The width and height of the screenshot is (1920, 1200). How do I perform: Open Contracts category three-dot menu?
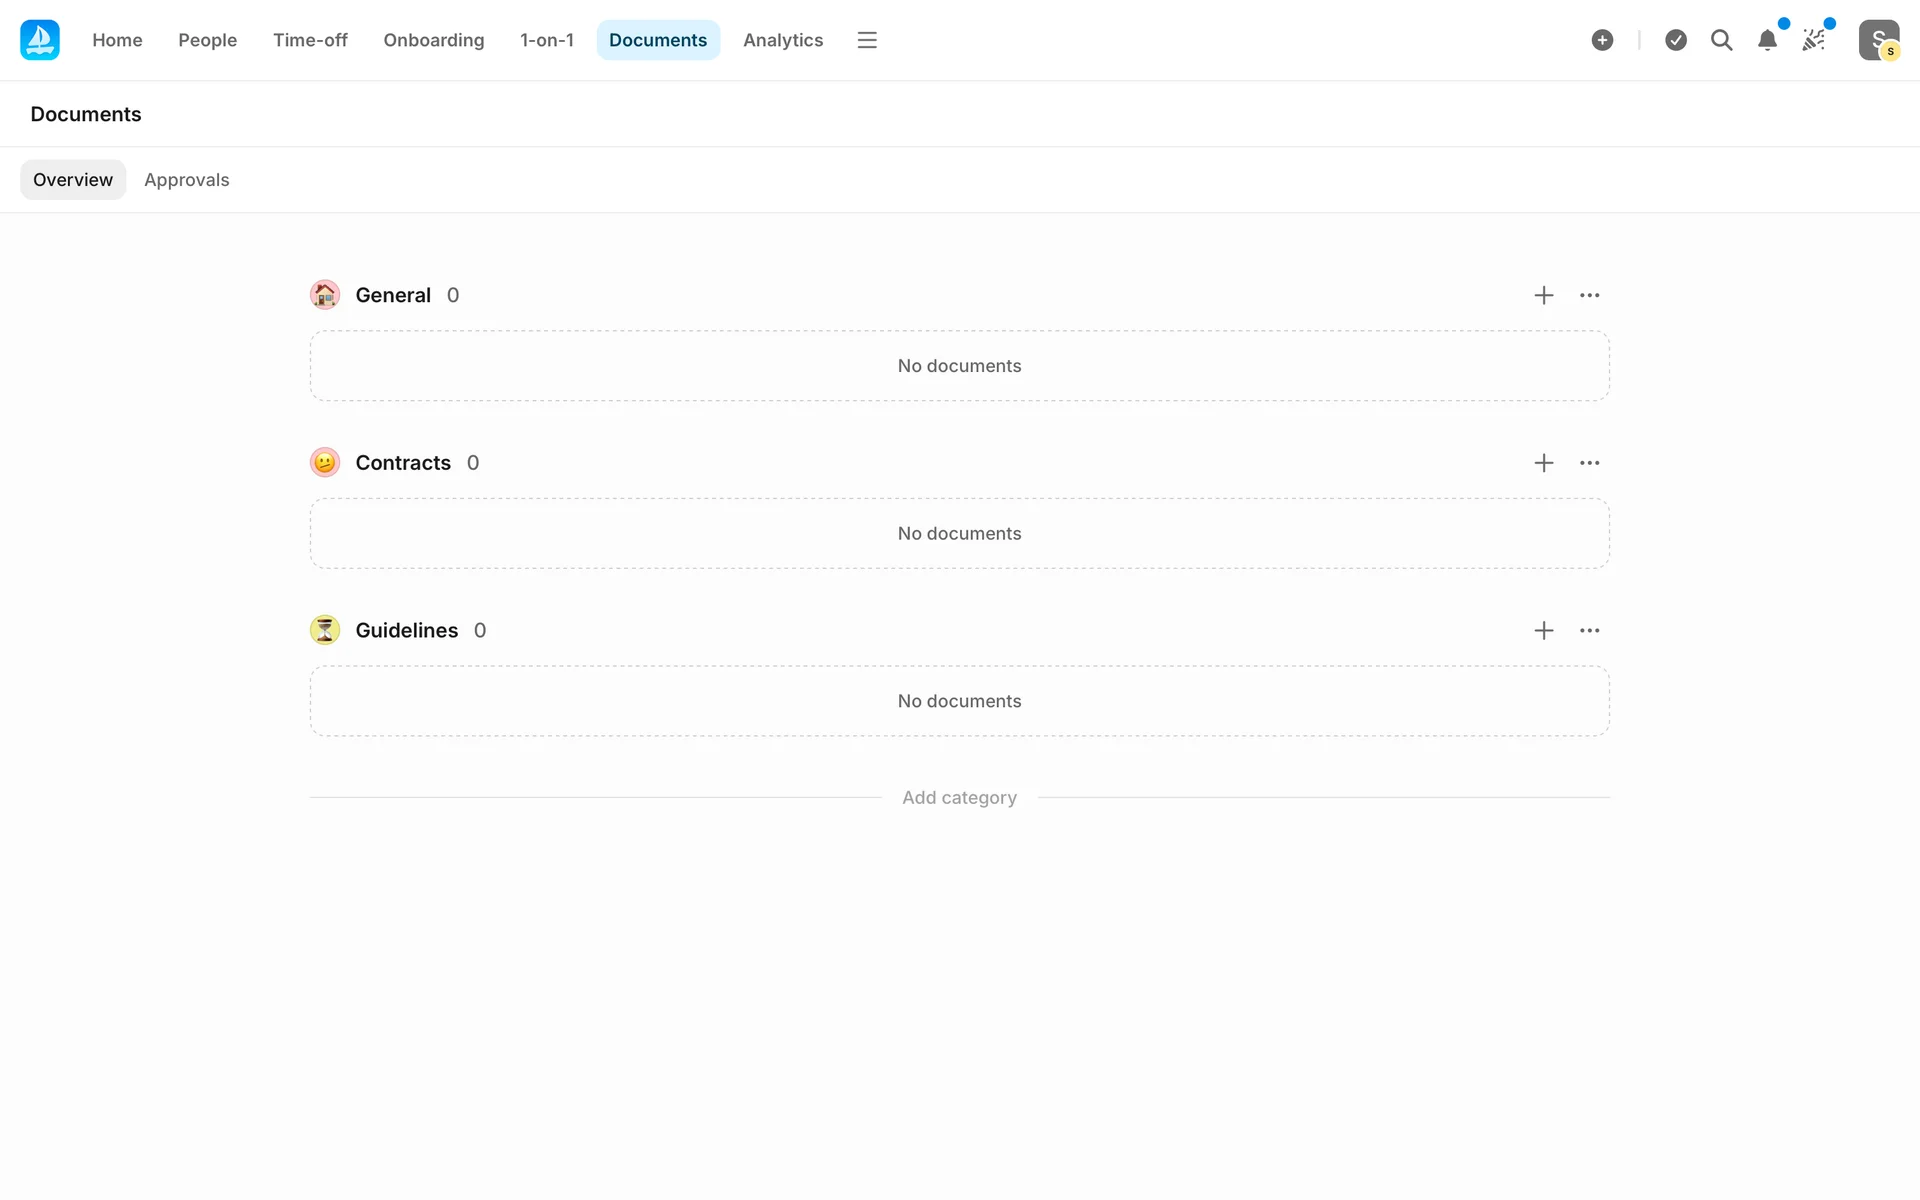pos(1589,463)
